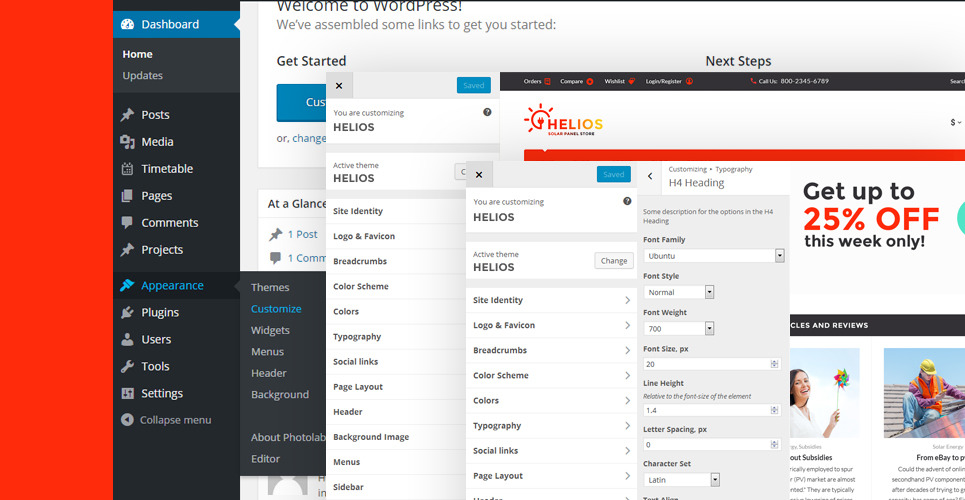This screenshot has height=500, width=965.
Task: Open the Font Weight dropdown
Action: coord(709,328)
